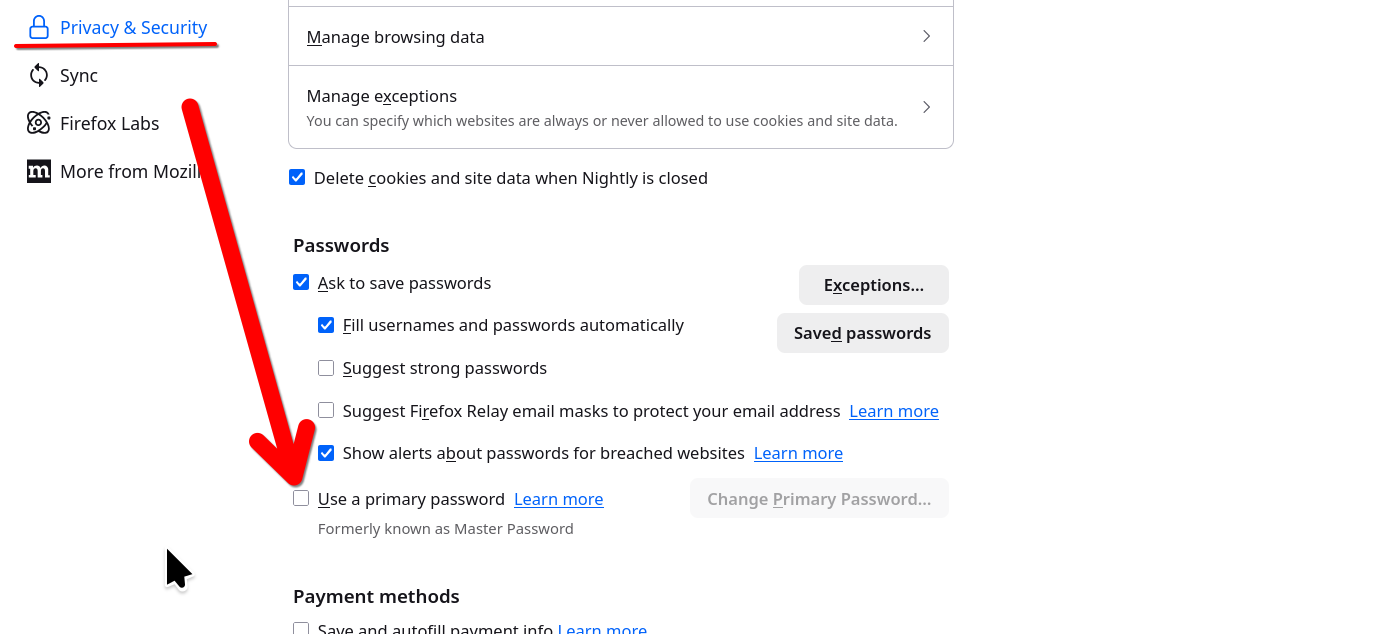
Task: Click the Firefox Labs flask icon
Action: 39,124
